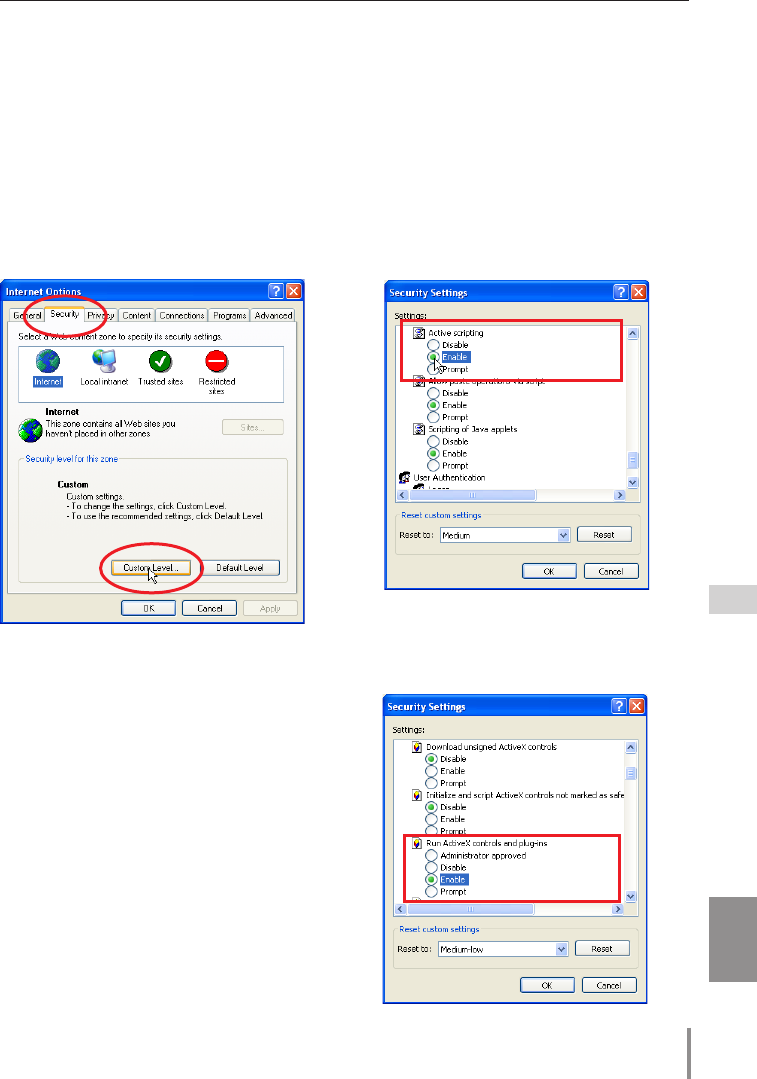
Task: Select Disable under Scripting of Java applets
Action: click(x=433, y=442)
